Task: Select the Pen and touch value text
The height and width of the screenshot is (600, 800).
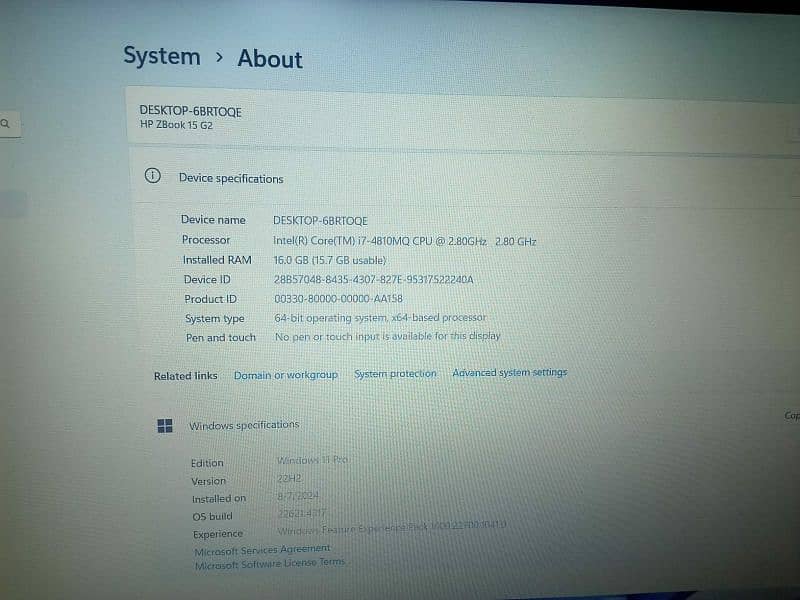Action: [x=387, y=336]
